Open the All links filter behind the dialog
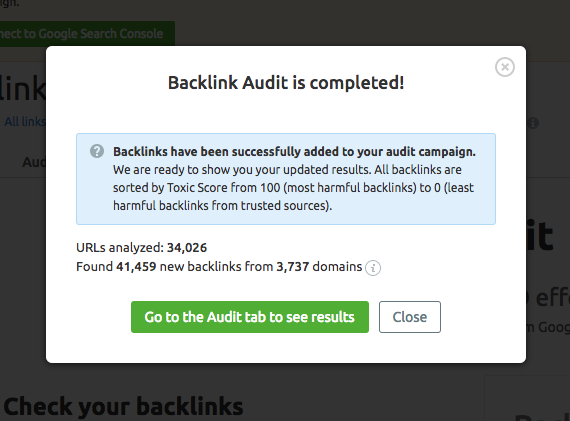This screenshot has height=421, width=570. point(24,121)
